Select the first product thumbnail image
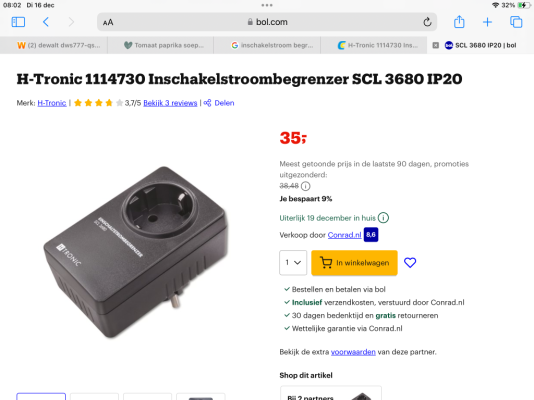 click(41, 397)
